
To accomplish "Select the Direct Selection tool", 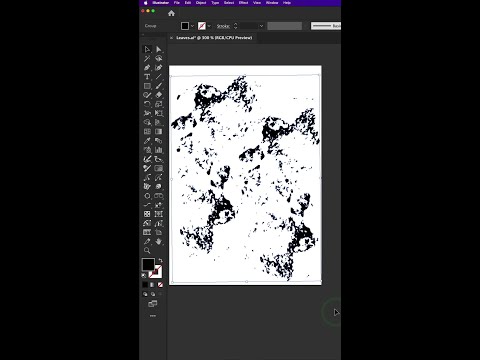I will (159, 49).
